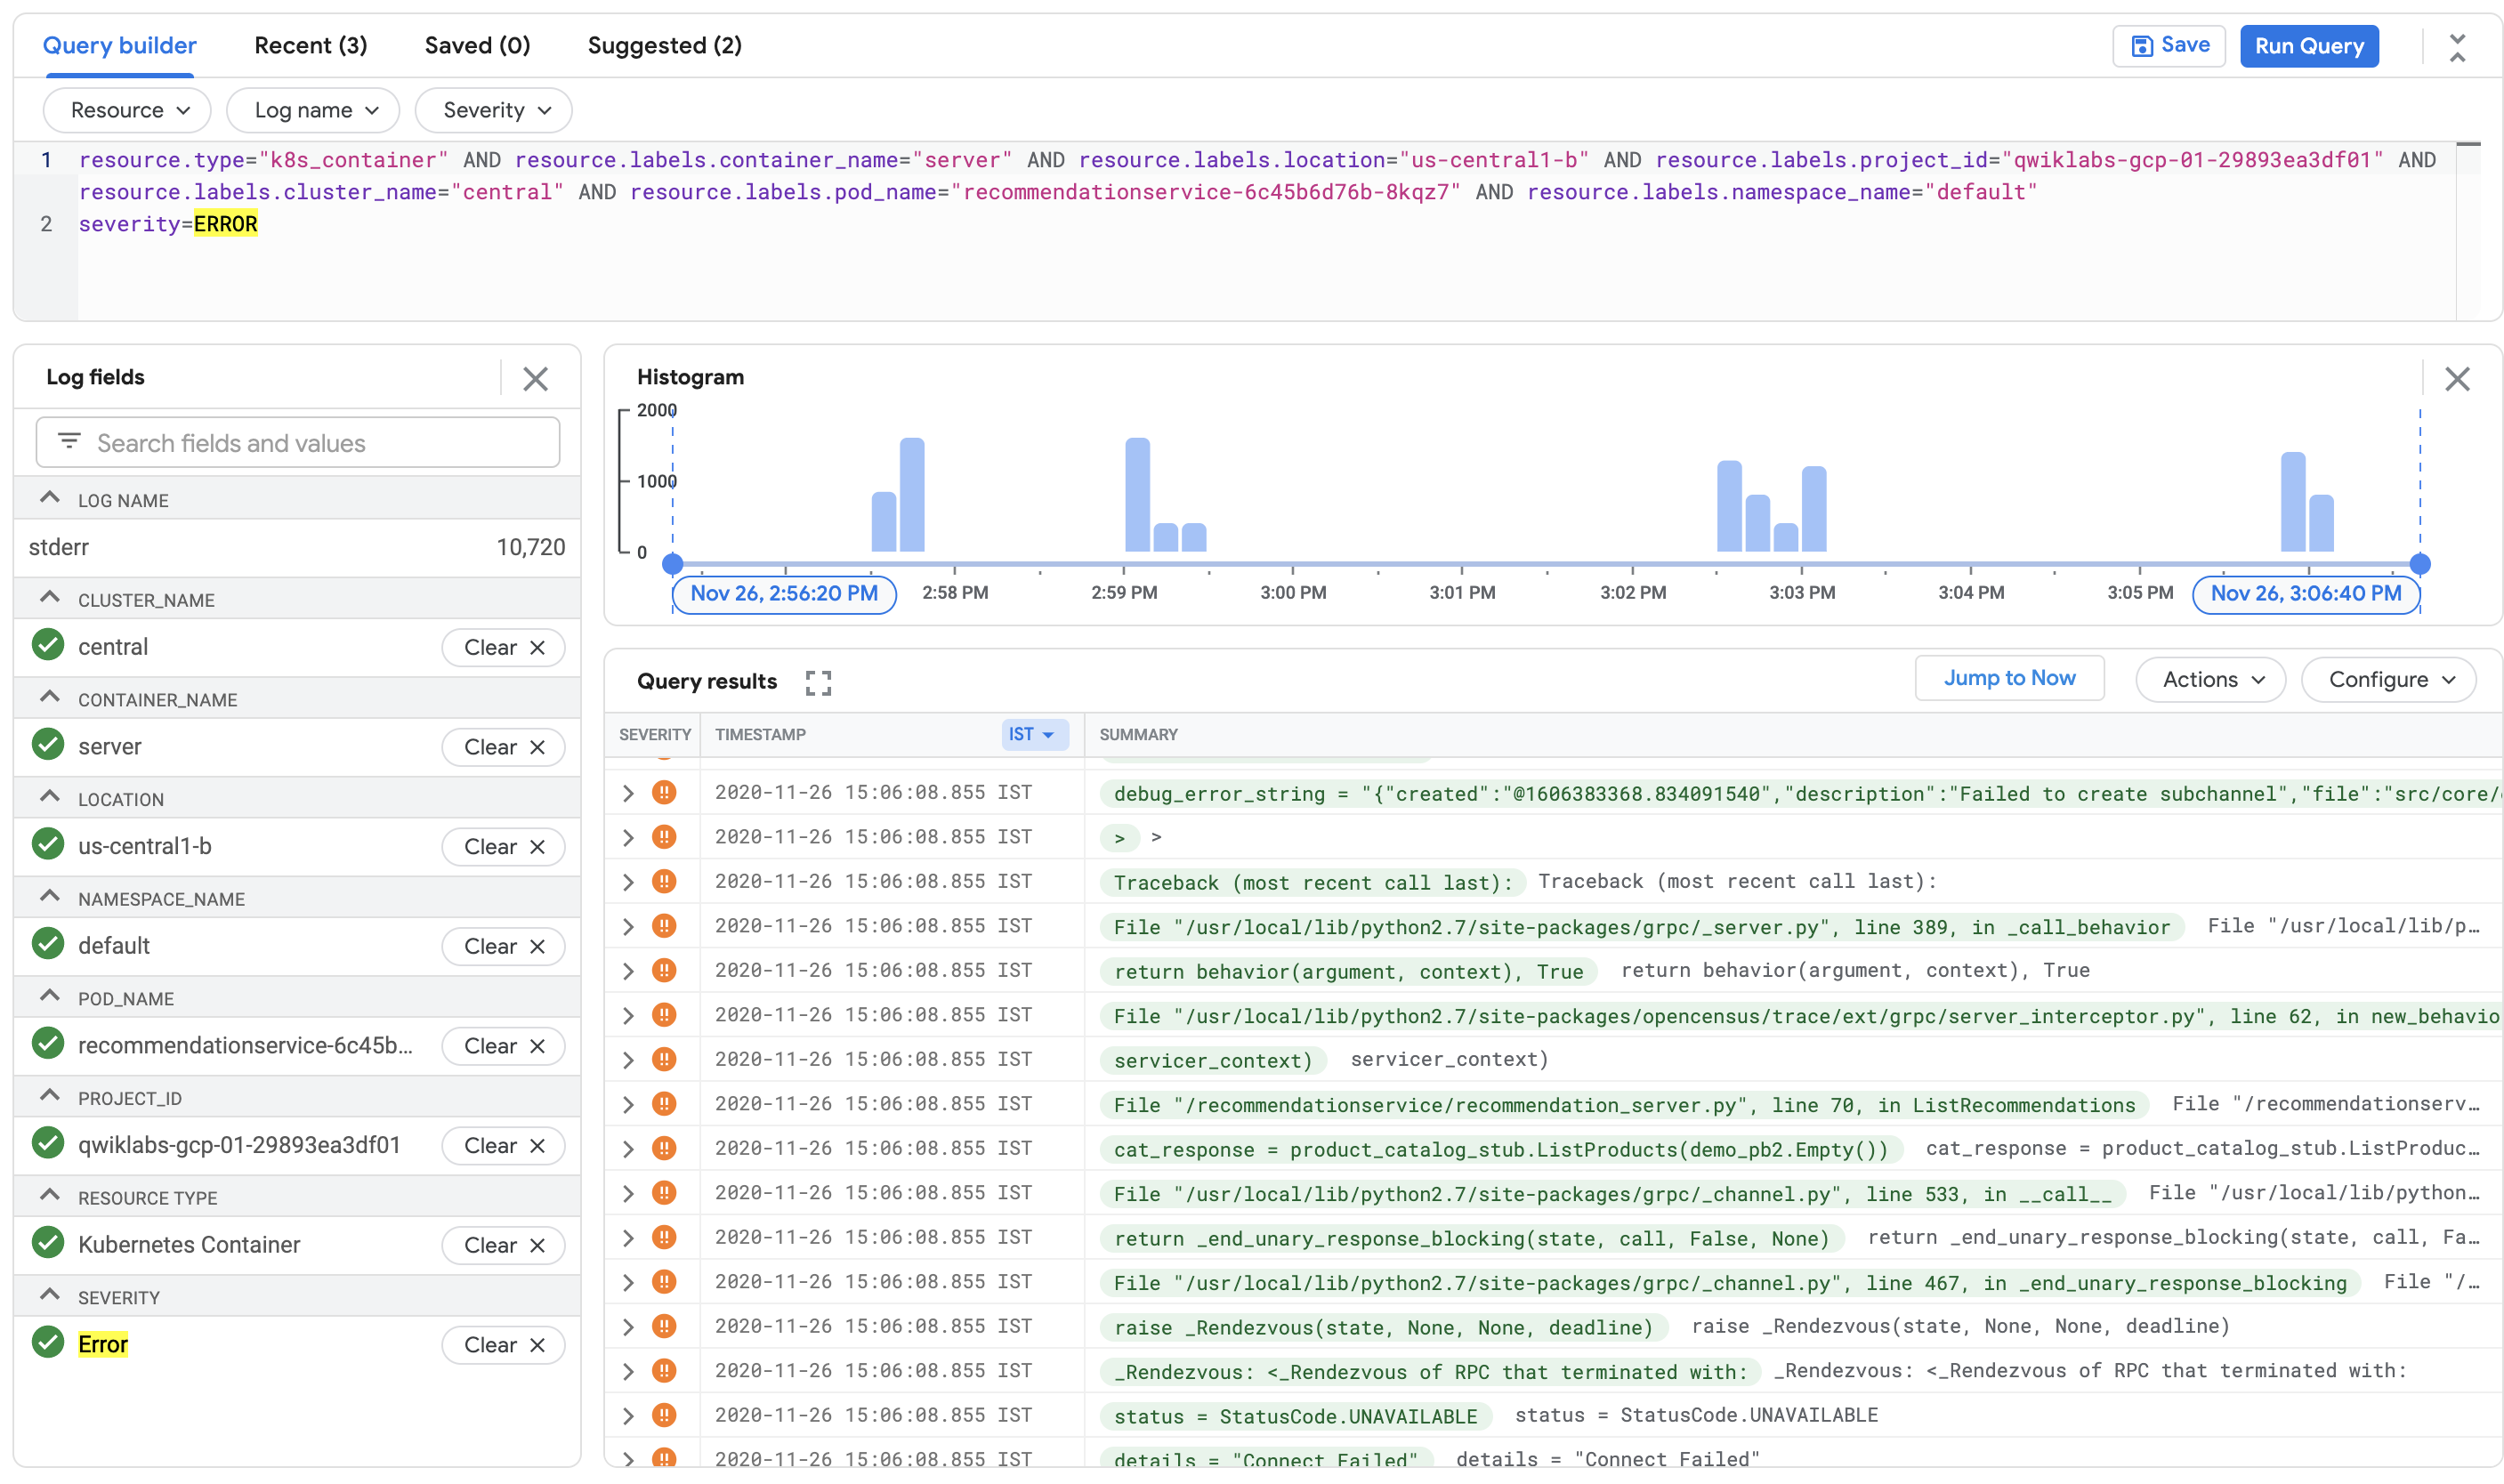Open the Actions dropdown
This screenshot has width=2504, height=1484.
tap(2210, 680)
